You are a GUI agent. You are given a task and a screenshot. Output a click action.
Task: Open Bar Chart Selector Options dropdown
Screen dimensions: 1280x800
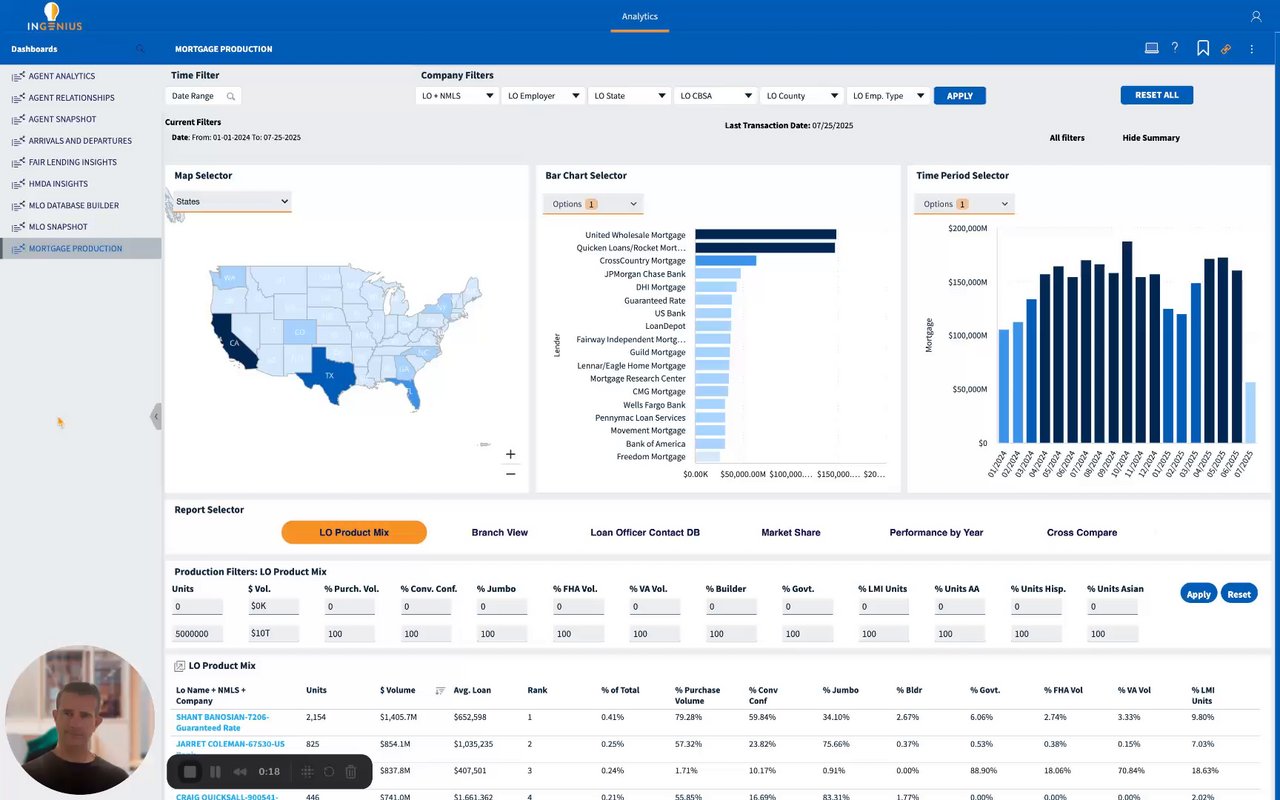click(x=593, y=204)
